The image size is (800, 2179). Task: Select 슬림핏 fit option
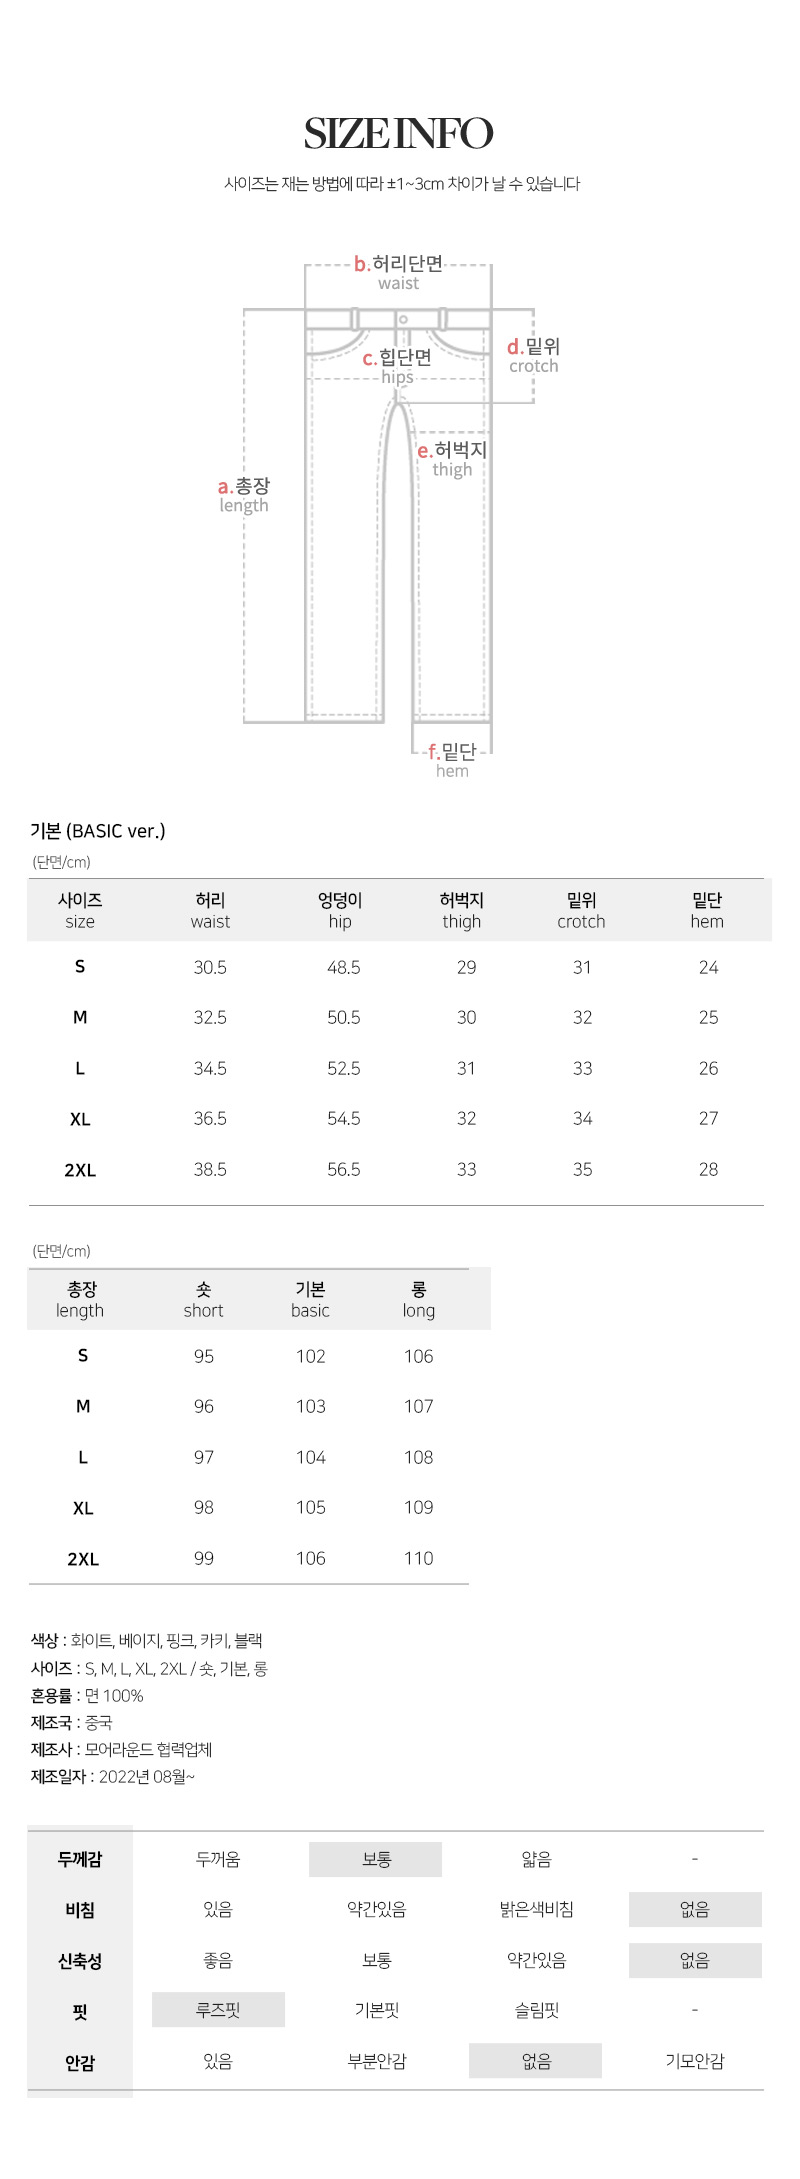[536, 2010]
